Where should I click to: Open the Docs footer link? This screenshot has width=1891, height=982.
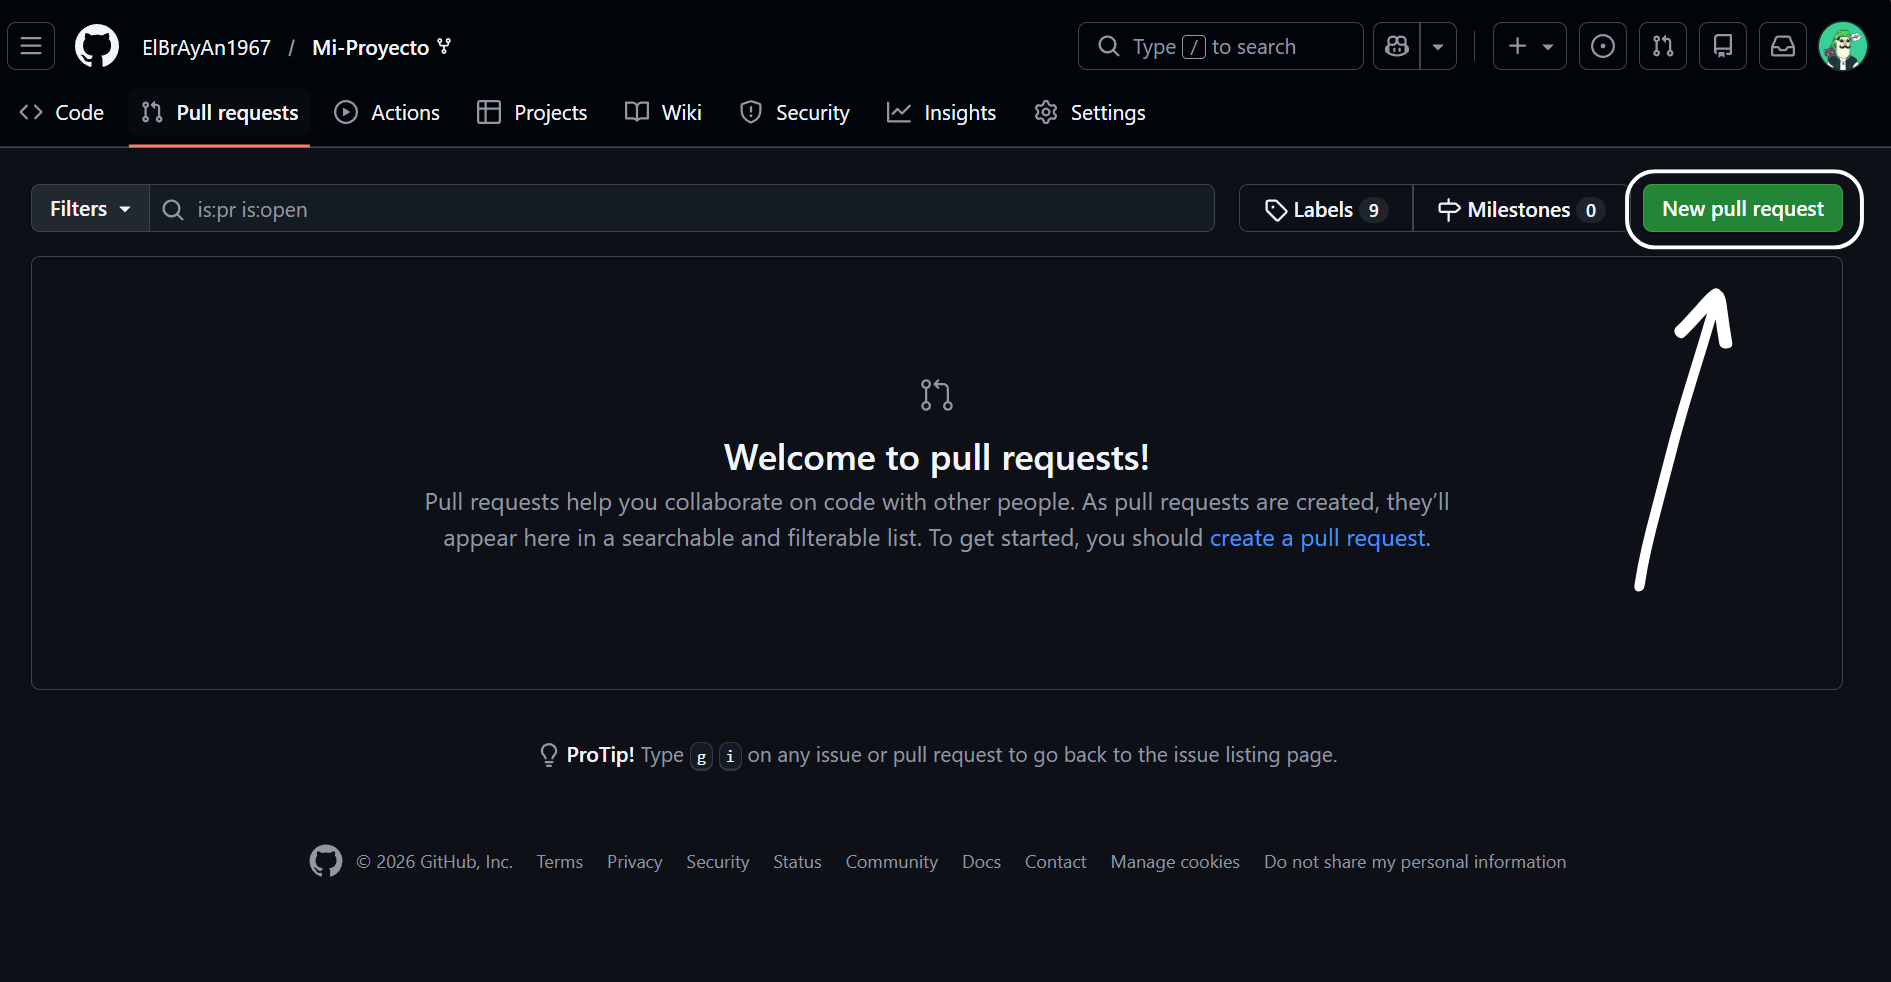pyautogui.click(x=981, y=862)
